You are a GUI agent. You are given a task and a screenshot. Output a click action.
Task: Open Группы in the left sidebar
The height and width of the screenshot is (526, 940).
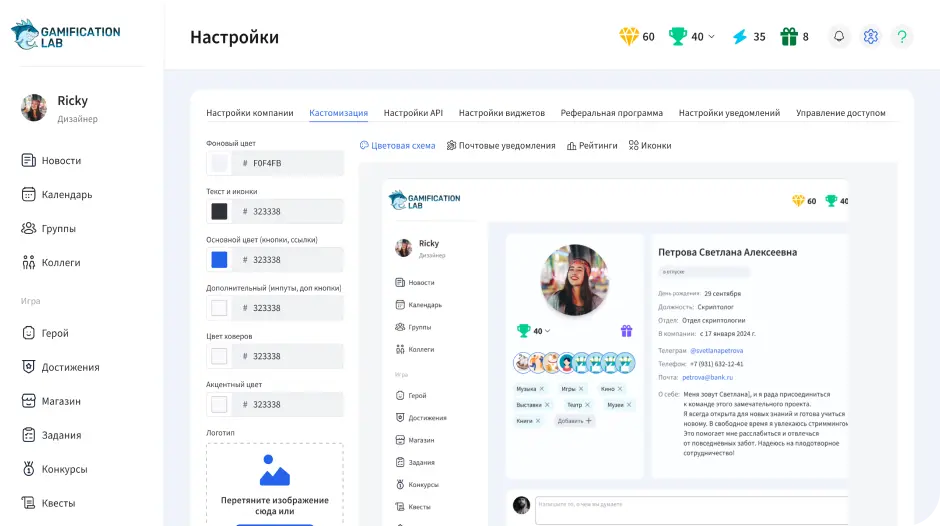coord(49,229)
